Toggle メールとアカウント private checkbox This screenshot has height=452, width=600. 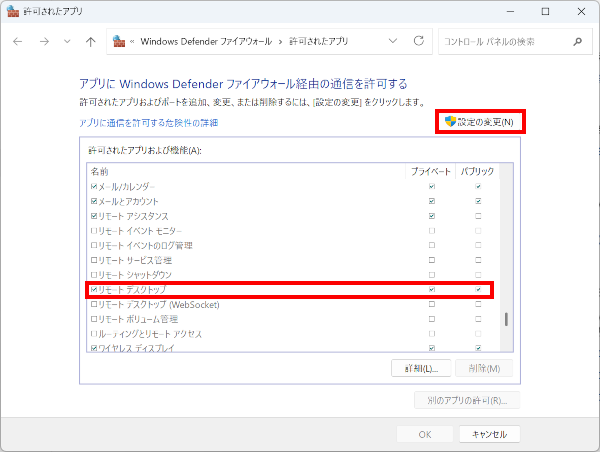432,201
